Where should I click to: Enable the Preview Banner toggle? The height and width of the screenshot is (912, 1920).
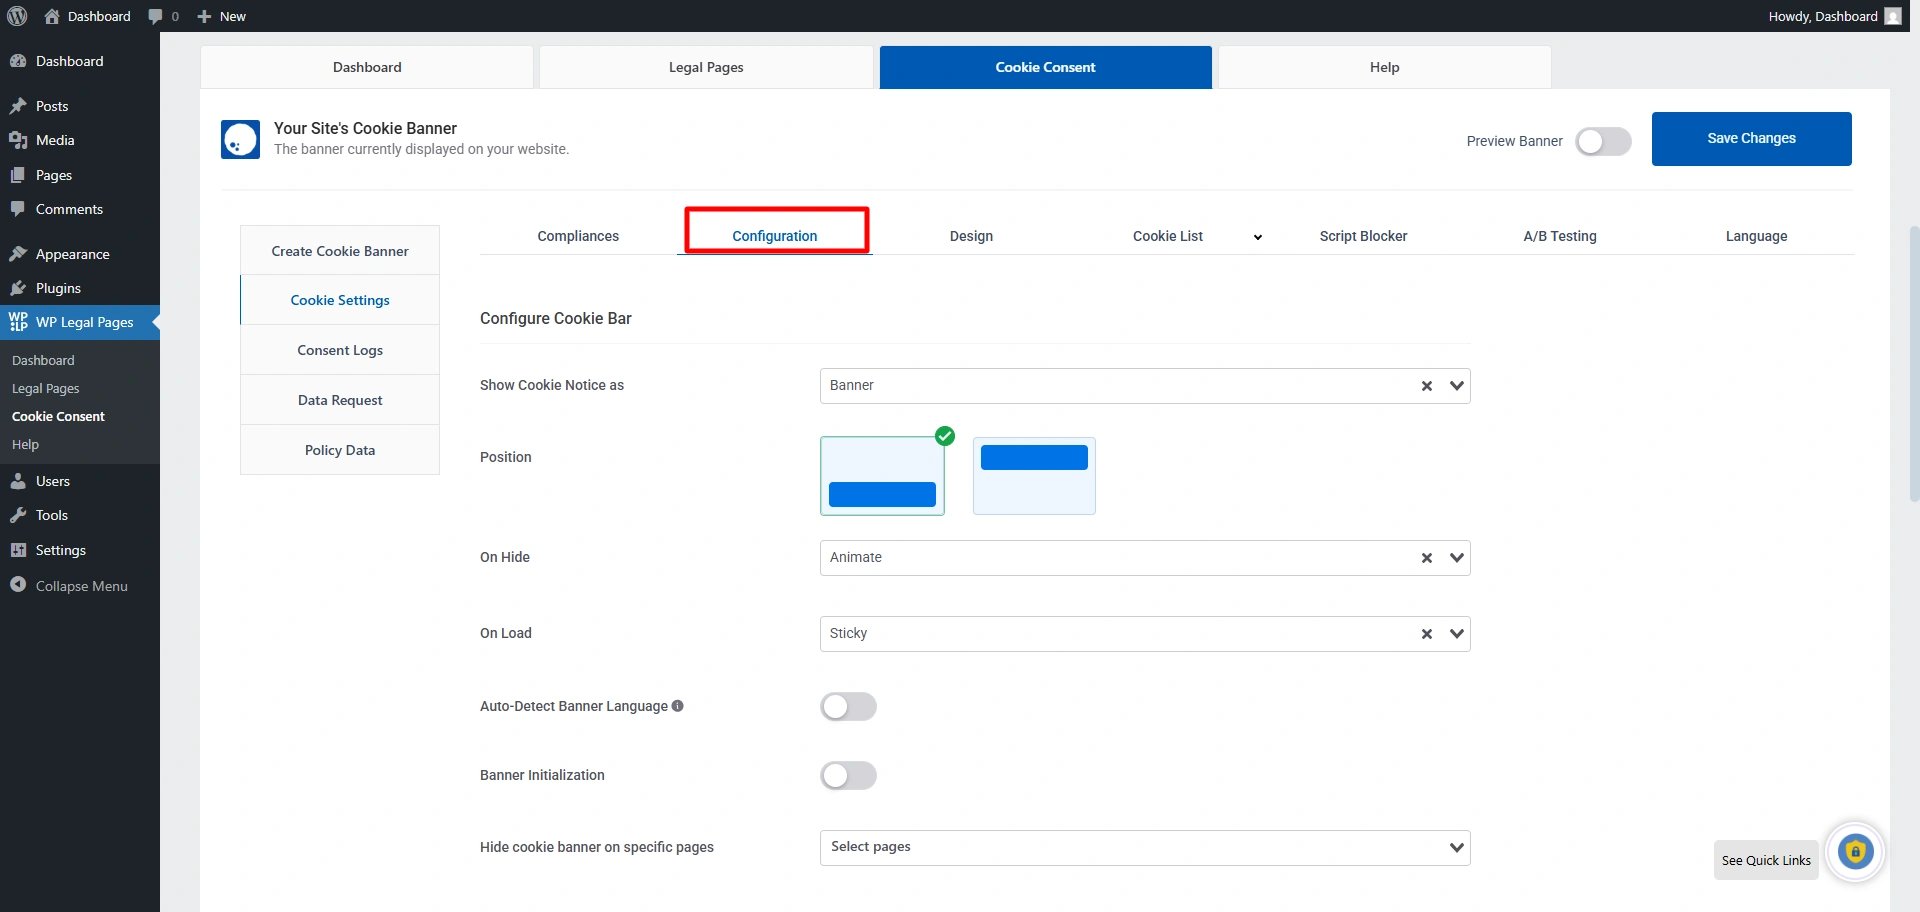[1603, 141]
